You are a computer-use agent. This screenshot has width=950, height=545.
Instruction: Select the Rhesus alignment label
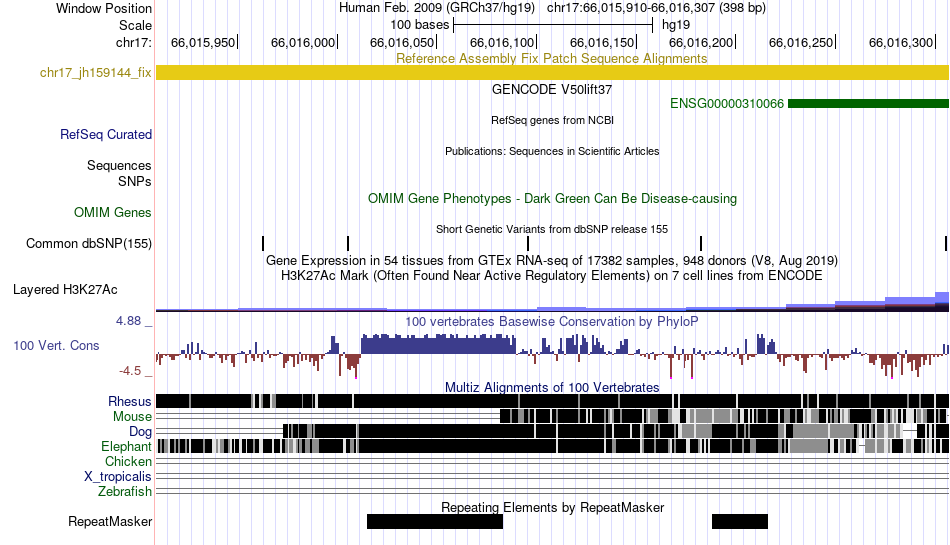click(x=130, y=401)
